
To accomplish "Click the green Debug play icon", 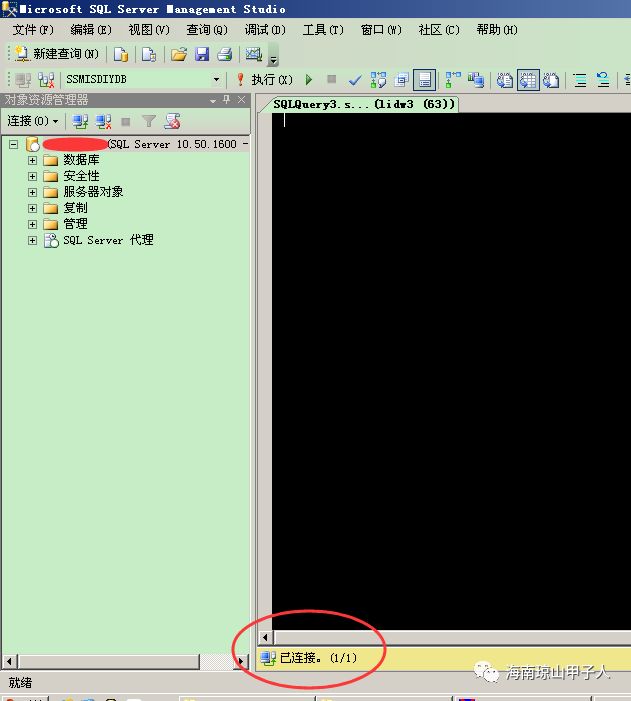I will click(x=309, y=80).
